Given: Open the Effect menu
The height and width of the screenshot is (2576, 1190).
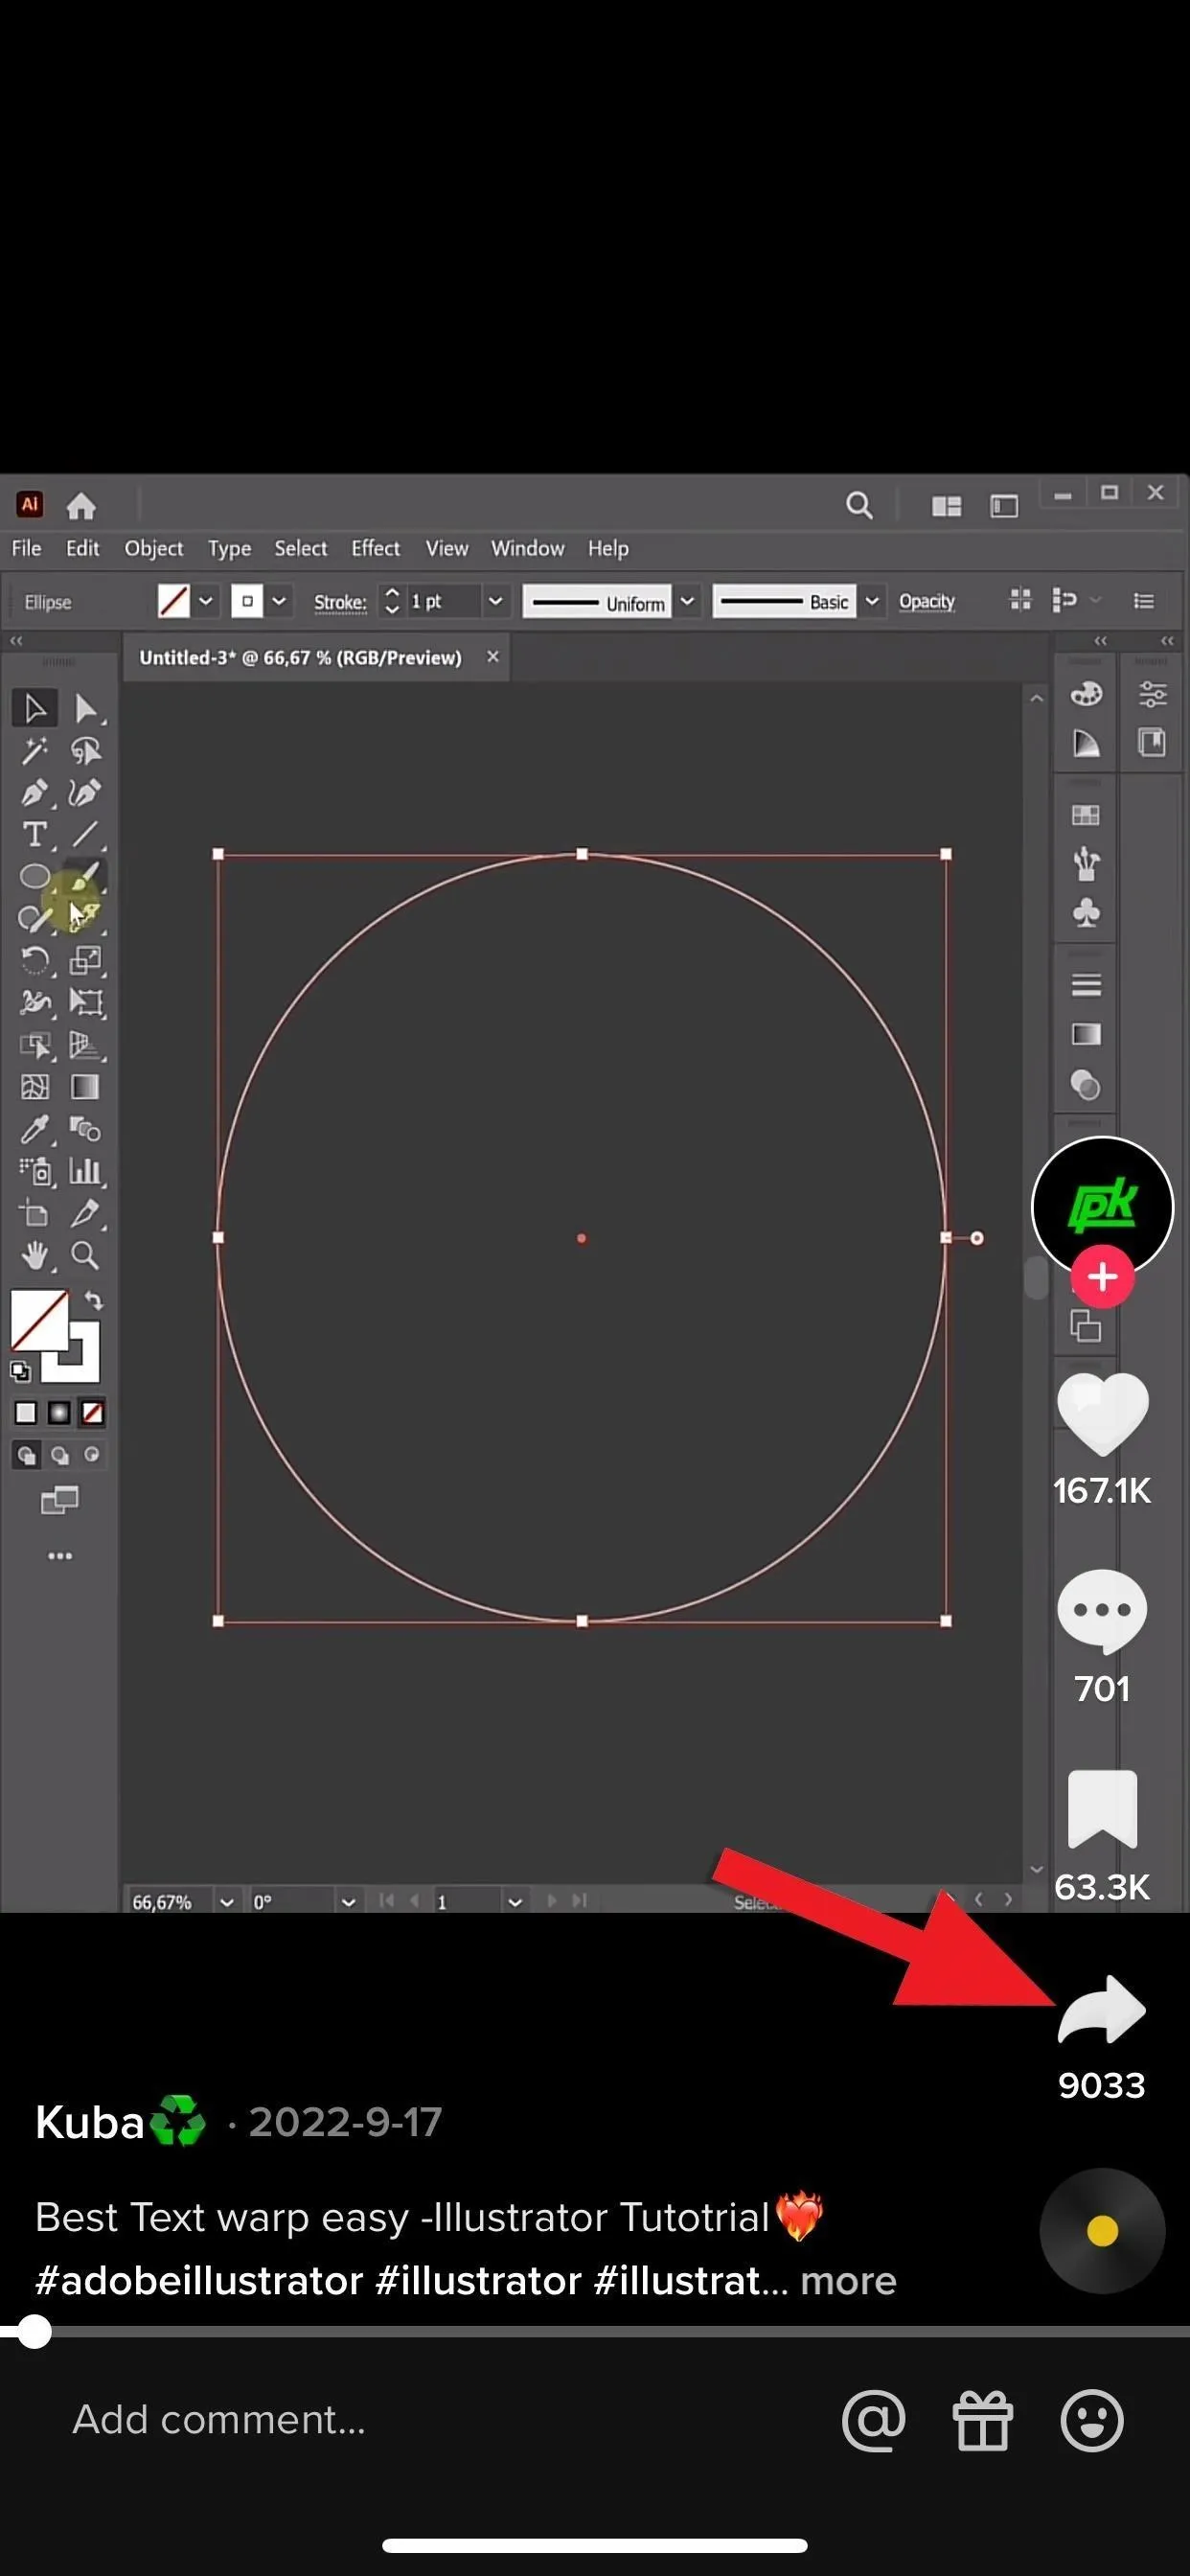Looking at the screenshot, I should pyautogui.click(x=375, y=548).
